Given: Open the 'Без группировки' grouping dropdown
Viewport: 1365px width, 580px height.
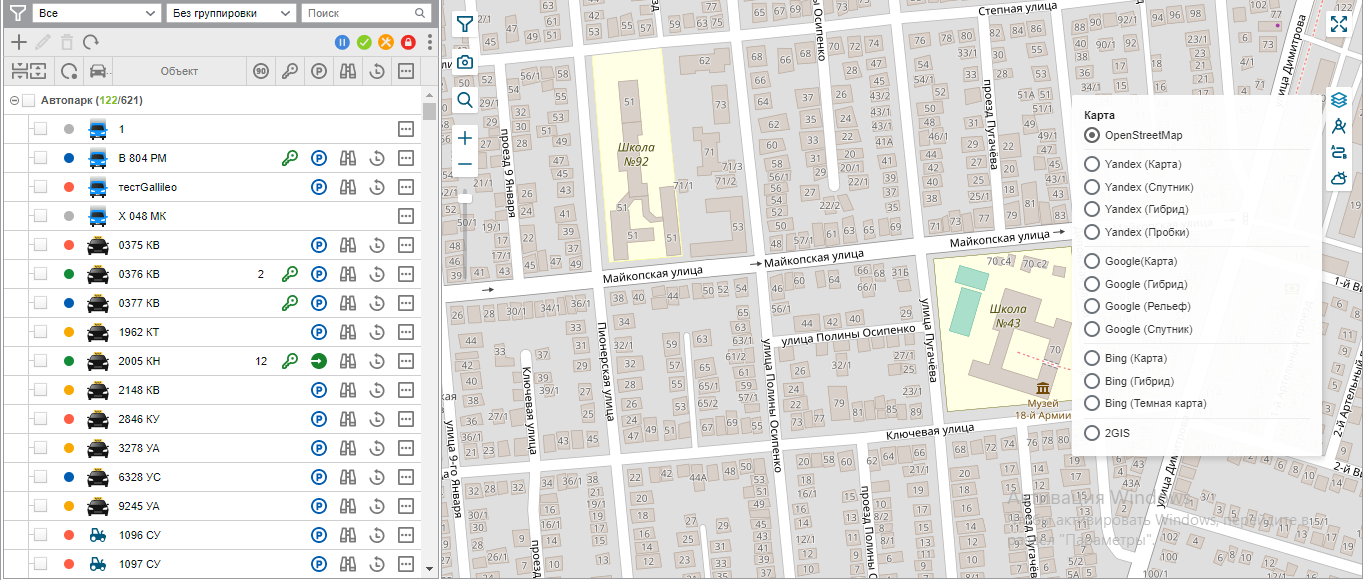Looking at the screenshot, I should click(x=231, y=13).
